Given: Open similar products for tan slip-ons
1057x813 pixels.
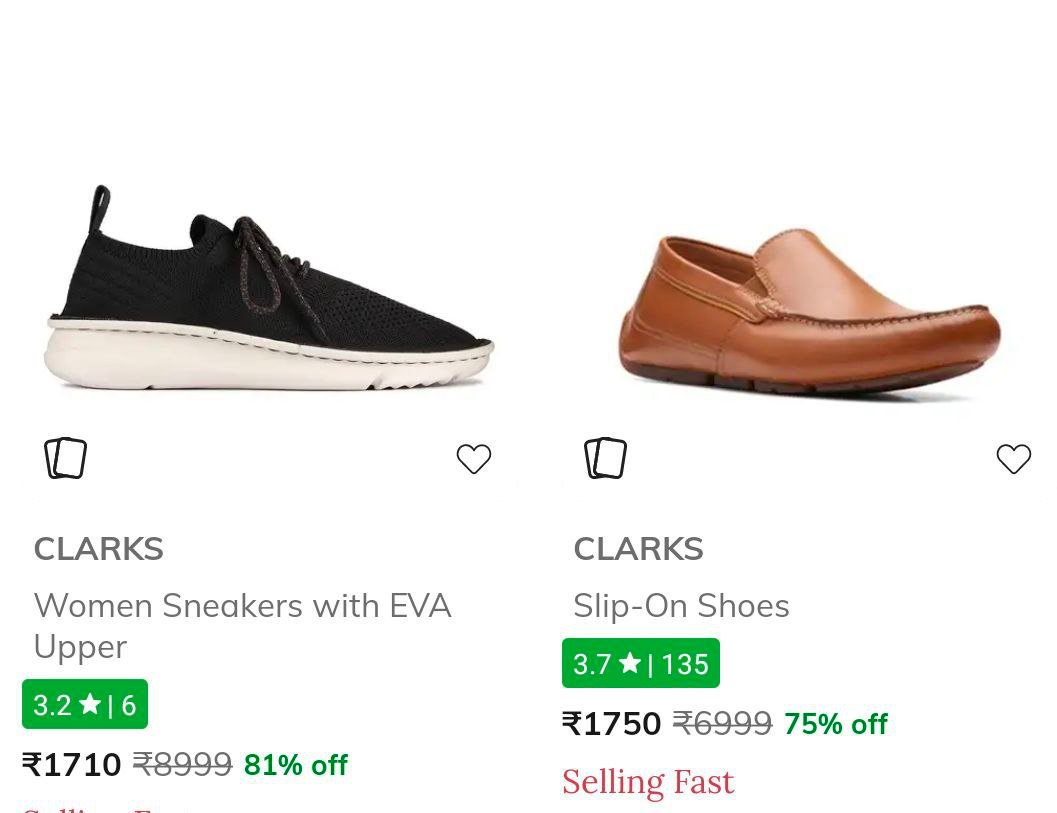Looking at the screenshot, I should (x=606, y=459).
